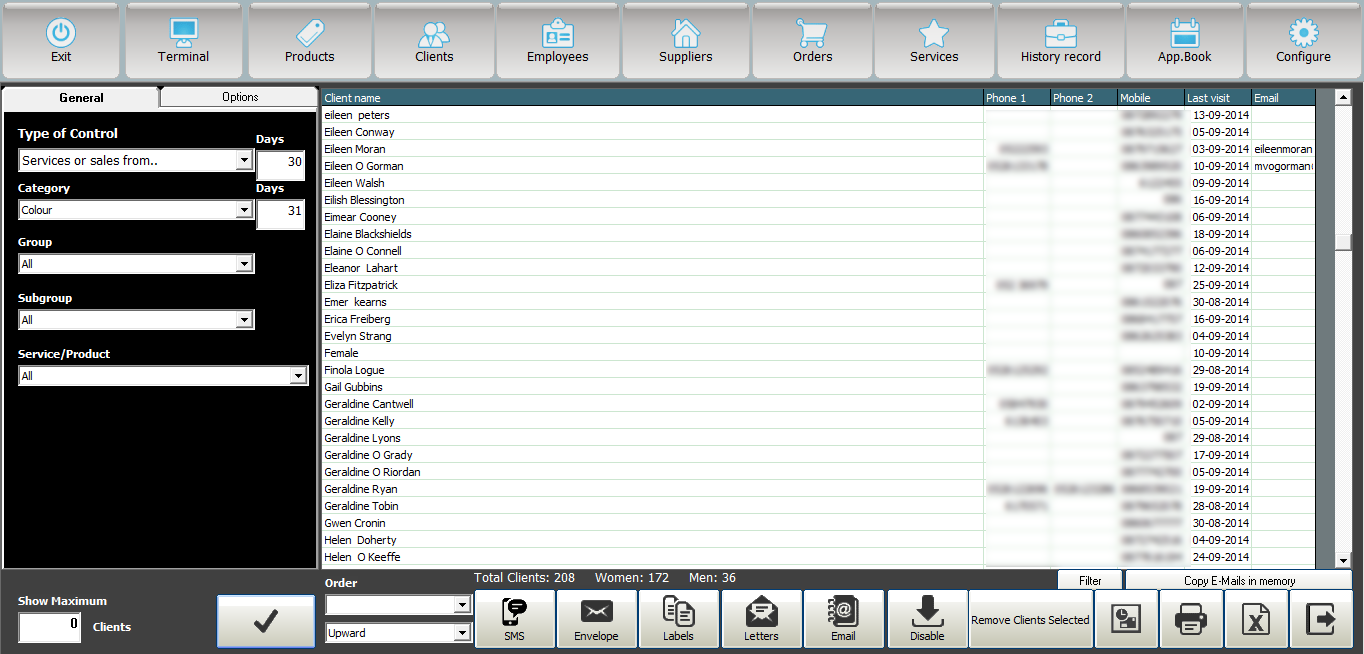Select the General tab
1364x654 pixels.
(81, 98)
